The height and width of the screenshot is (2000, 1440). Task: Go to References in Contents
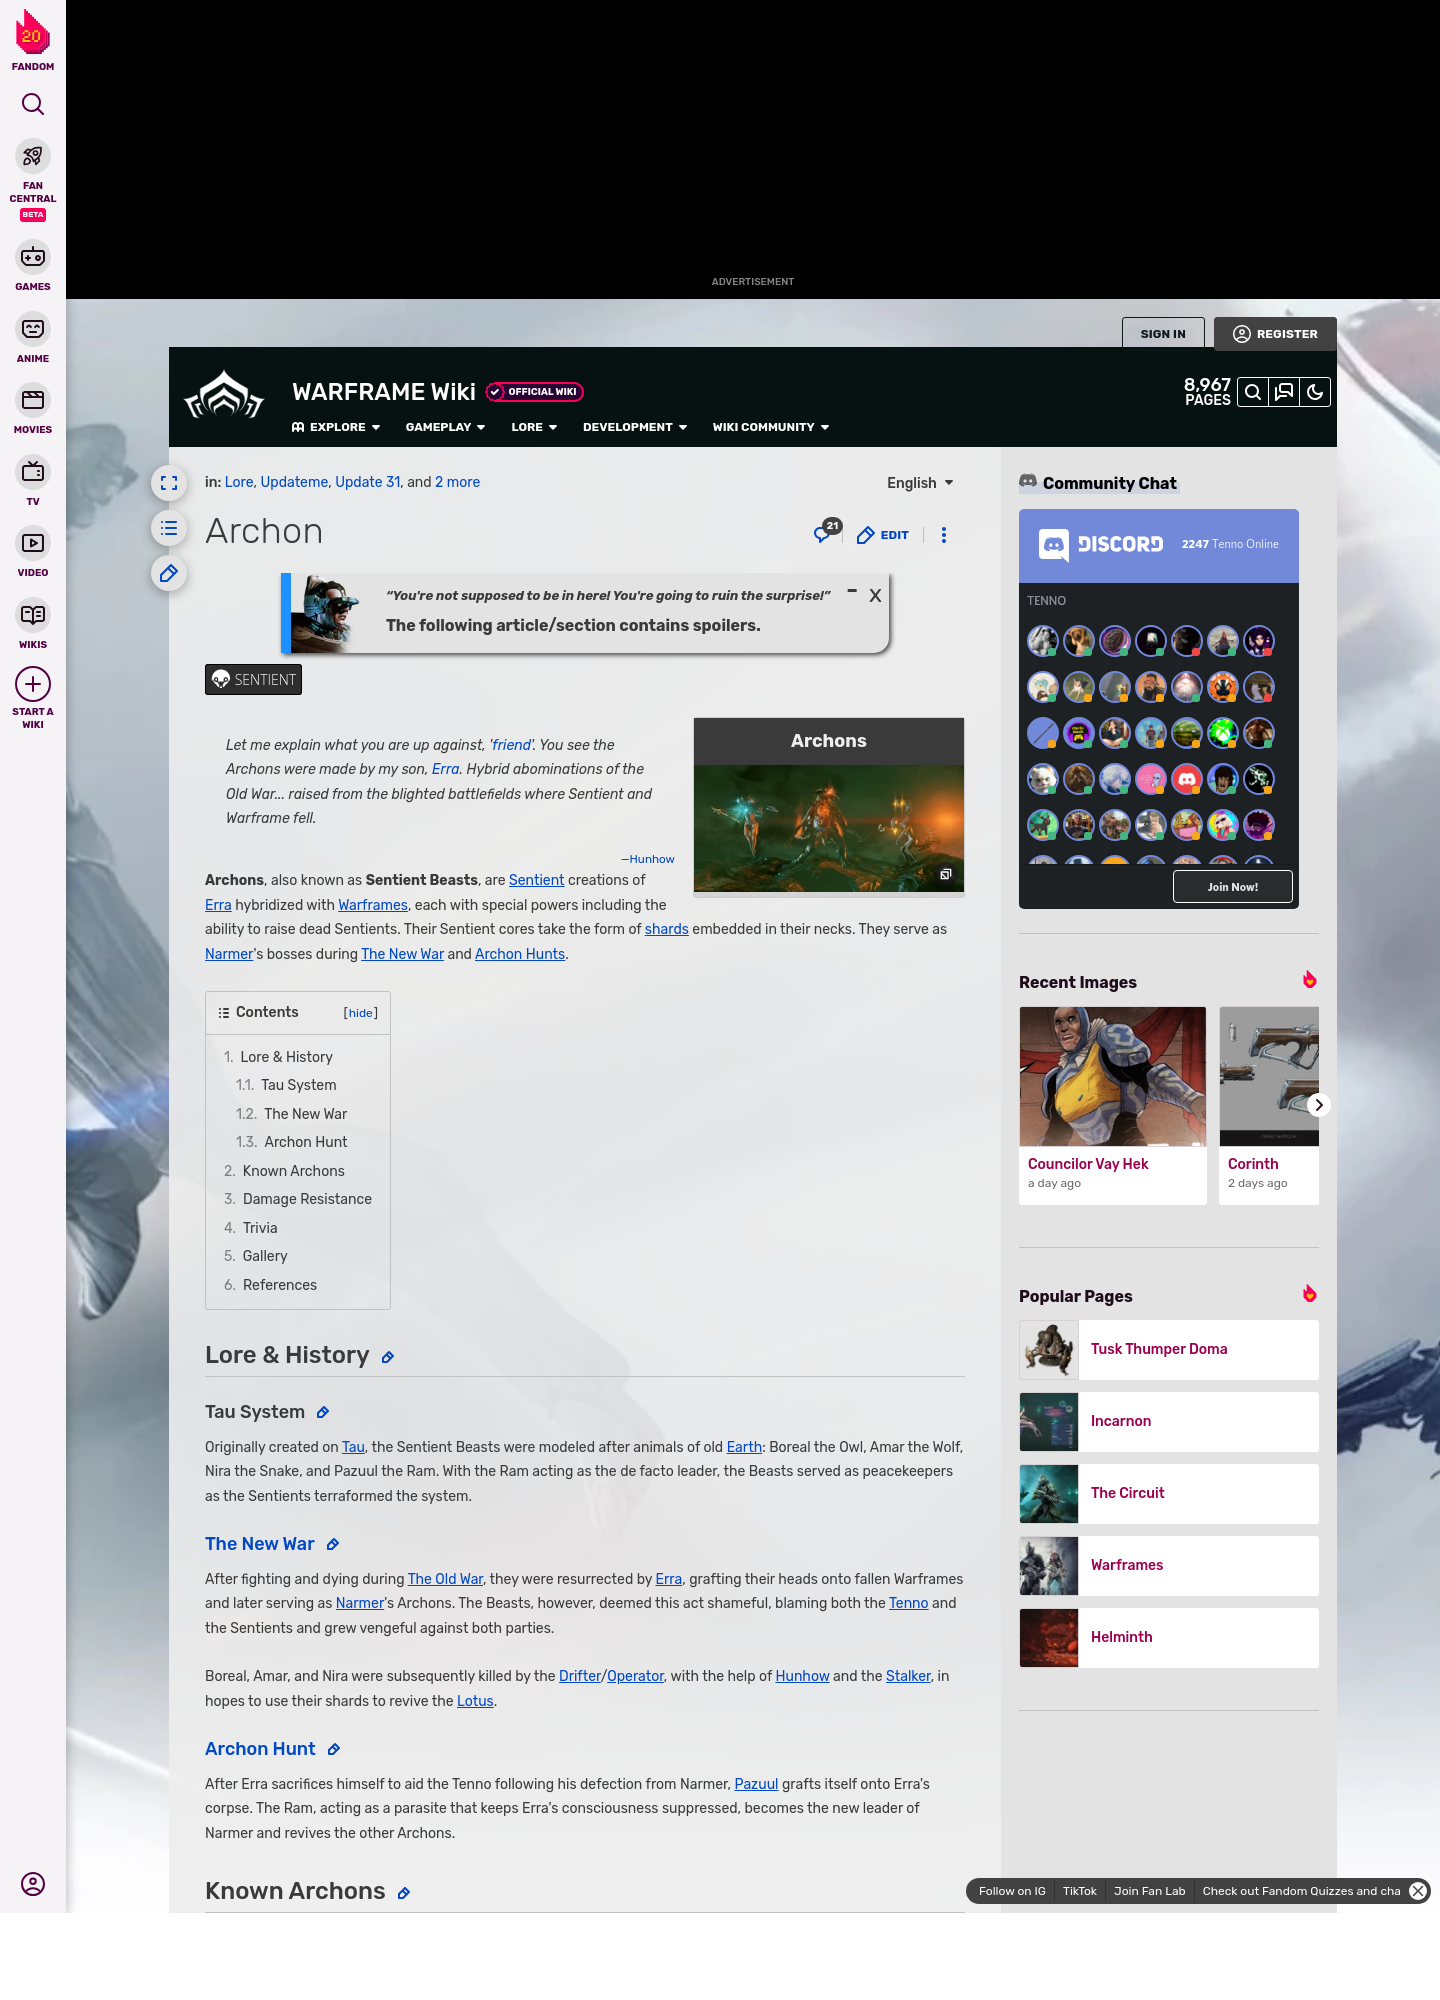pos(280,1285)
